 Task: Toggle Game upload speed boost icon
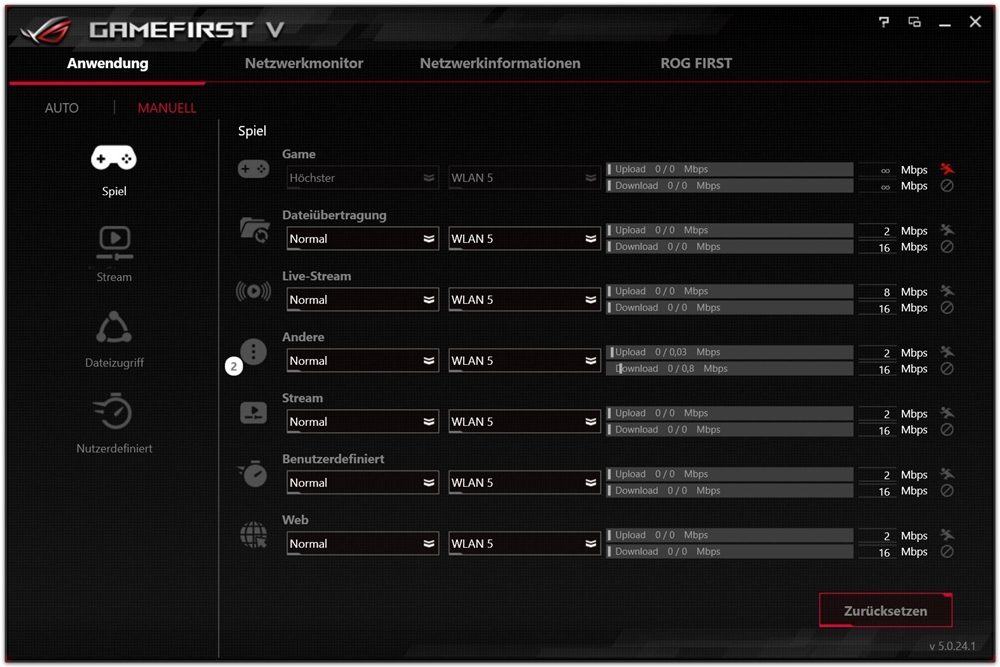(947, 169)
